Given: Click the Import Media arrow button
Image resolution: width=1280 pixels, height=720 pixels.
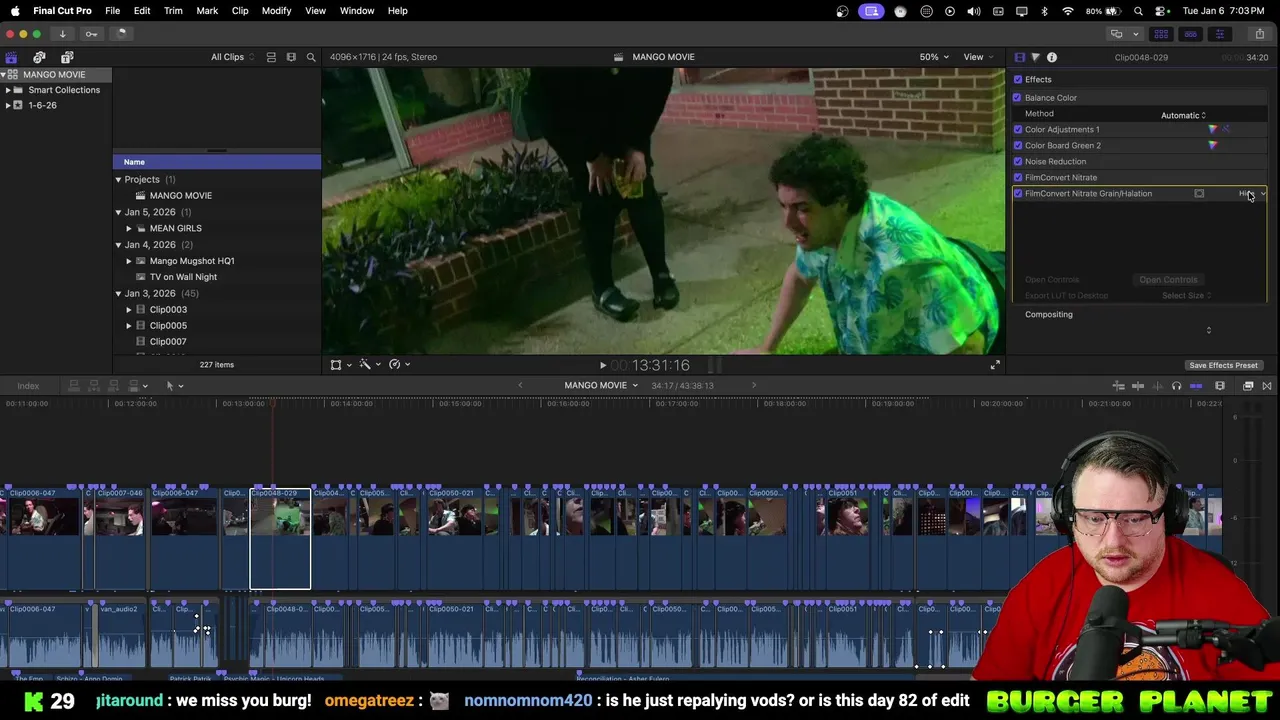Looking at the screenshot, I should [62, 34].
